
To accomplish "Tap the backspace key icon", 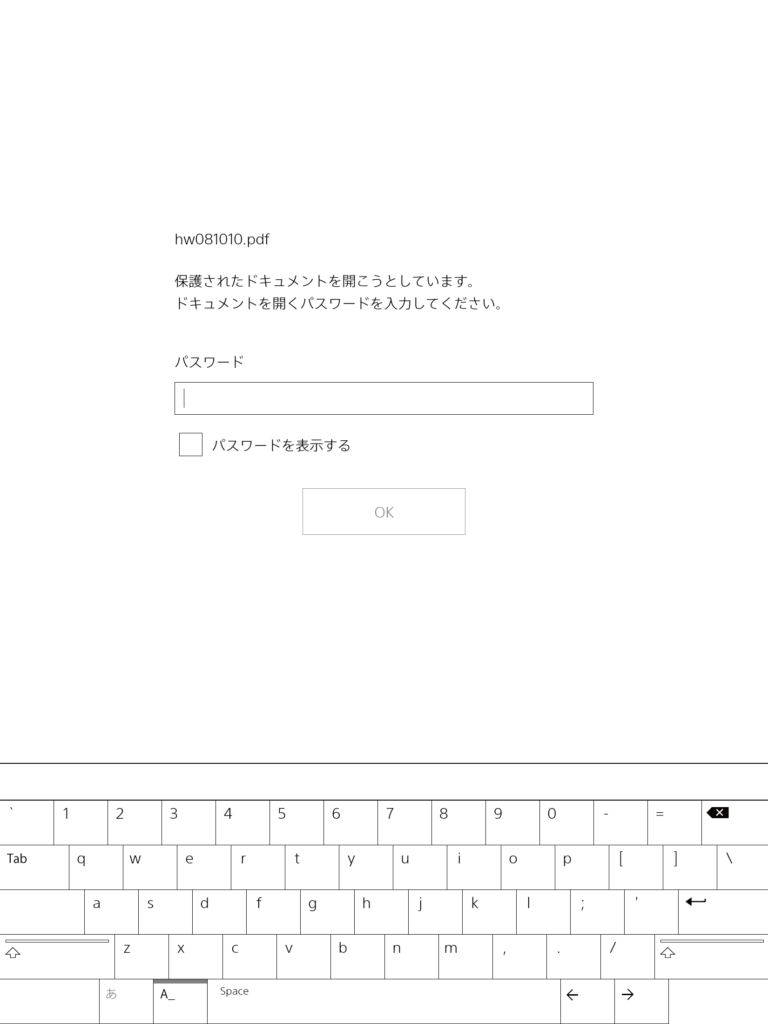I will coord(735,822).
